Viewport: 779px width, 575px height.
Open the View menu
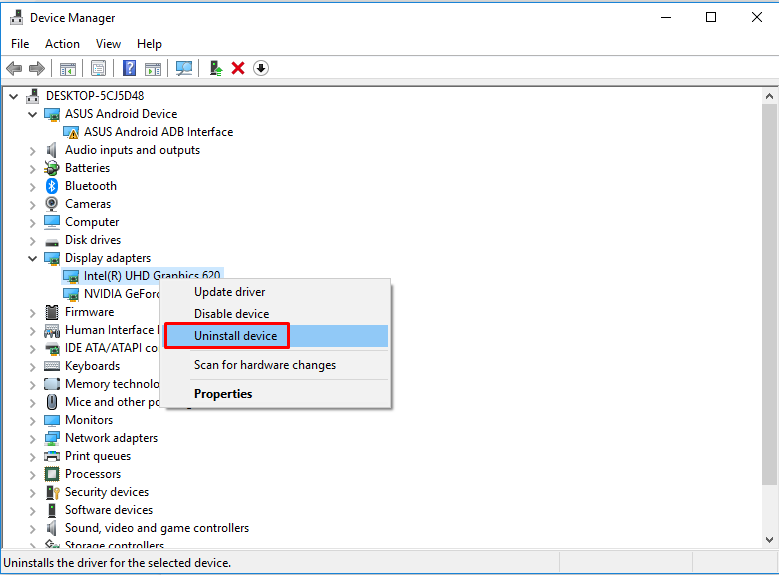click(x=108, y=44)
